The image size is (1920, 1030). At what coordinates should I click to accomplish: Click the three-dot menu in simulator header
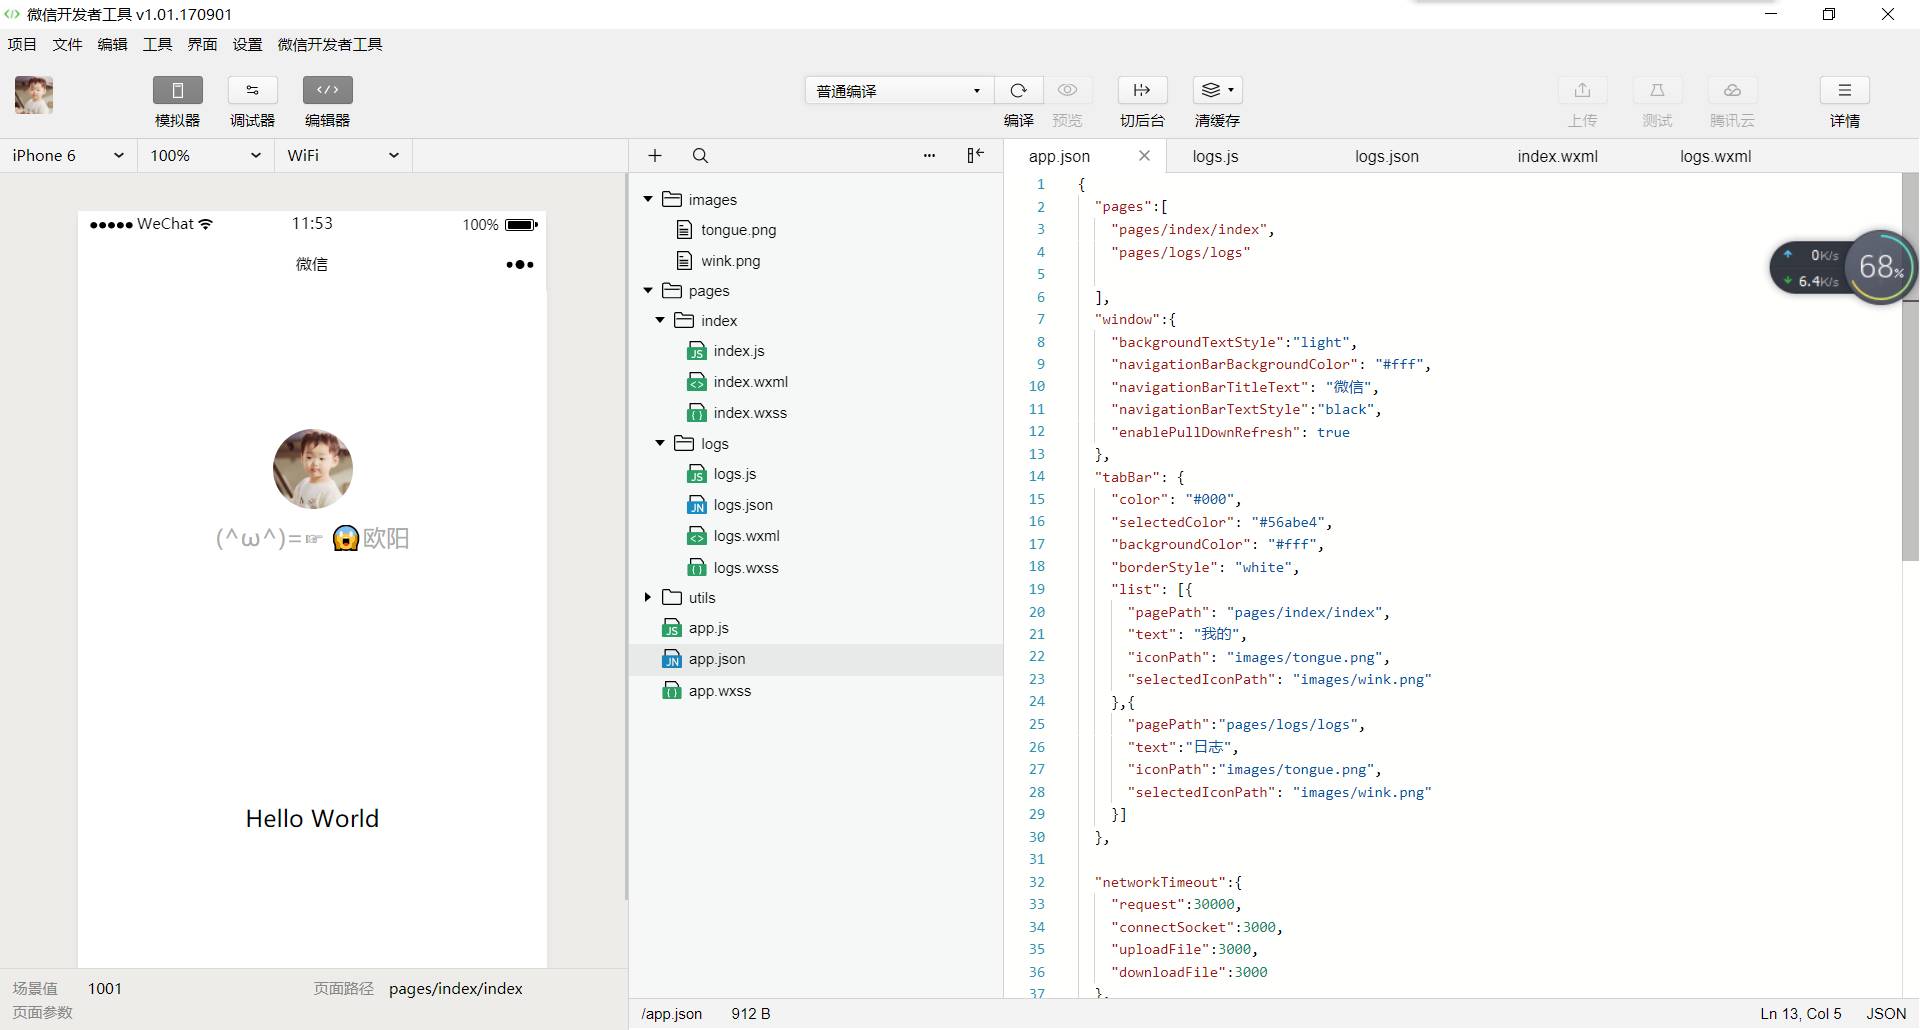520,265
